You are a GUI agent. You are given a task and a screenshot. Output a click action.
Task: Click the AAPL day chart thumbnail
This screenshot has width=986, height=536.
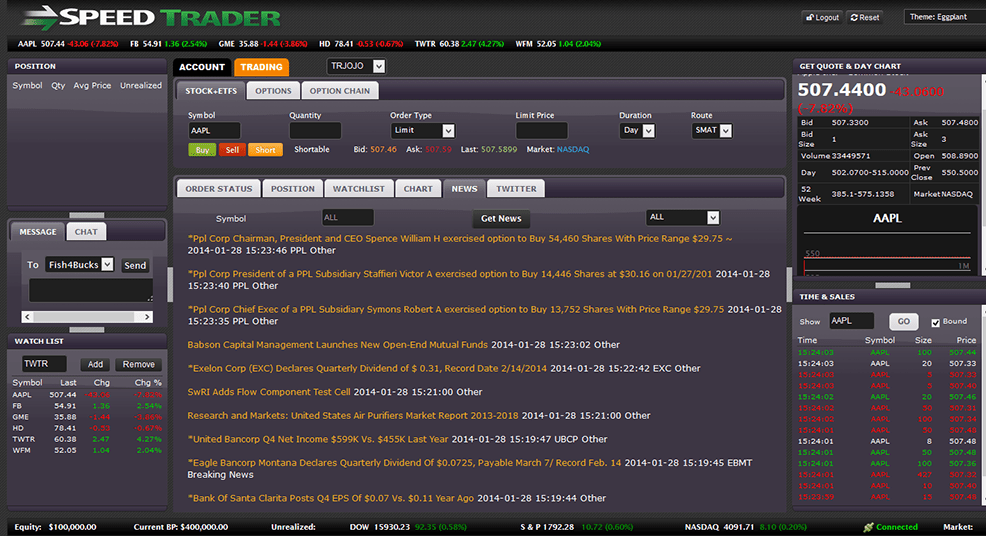coord(887,240)
